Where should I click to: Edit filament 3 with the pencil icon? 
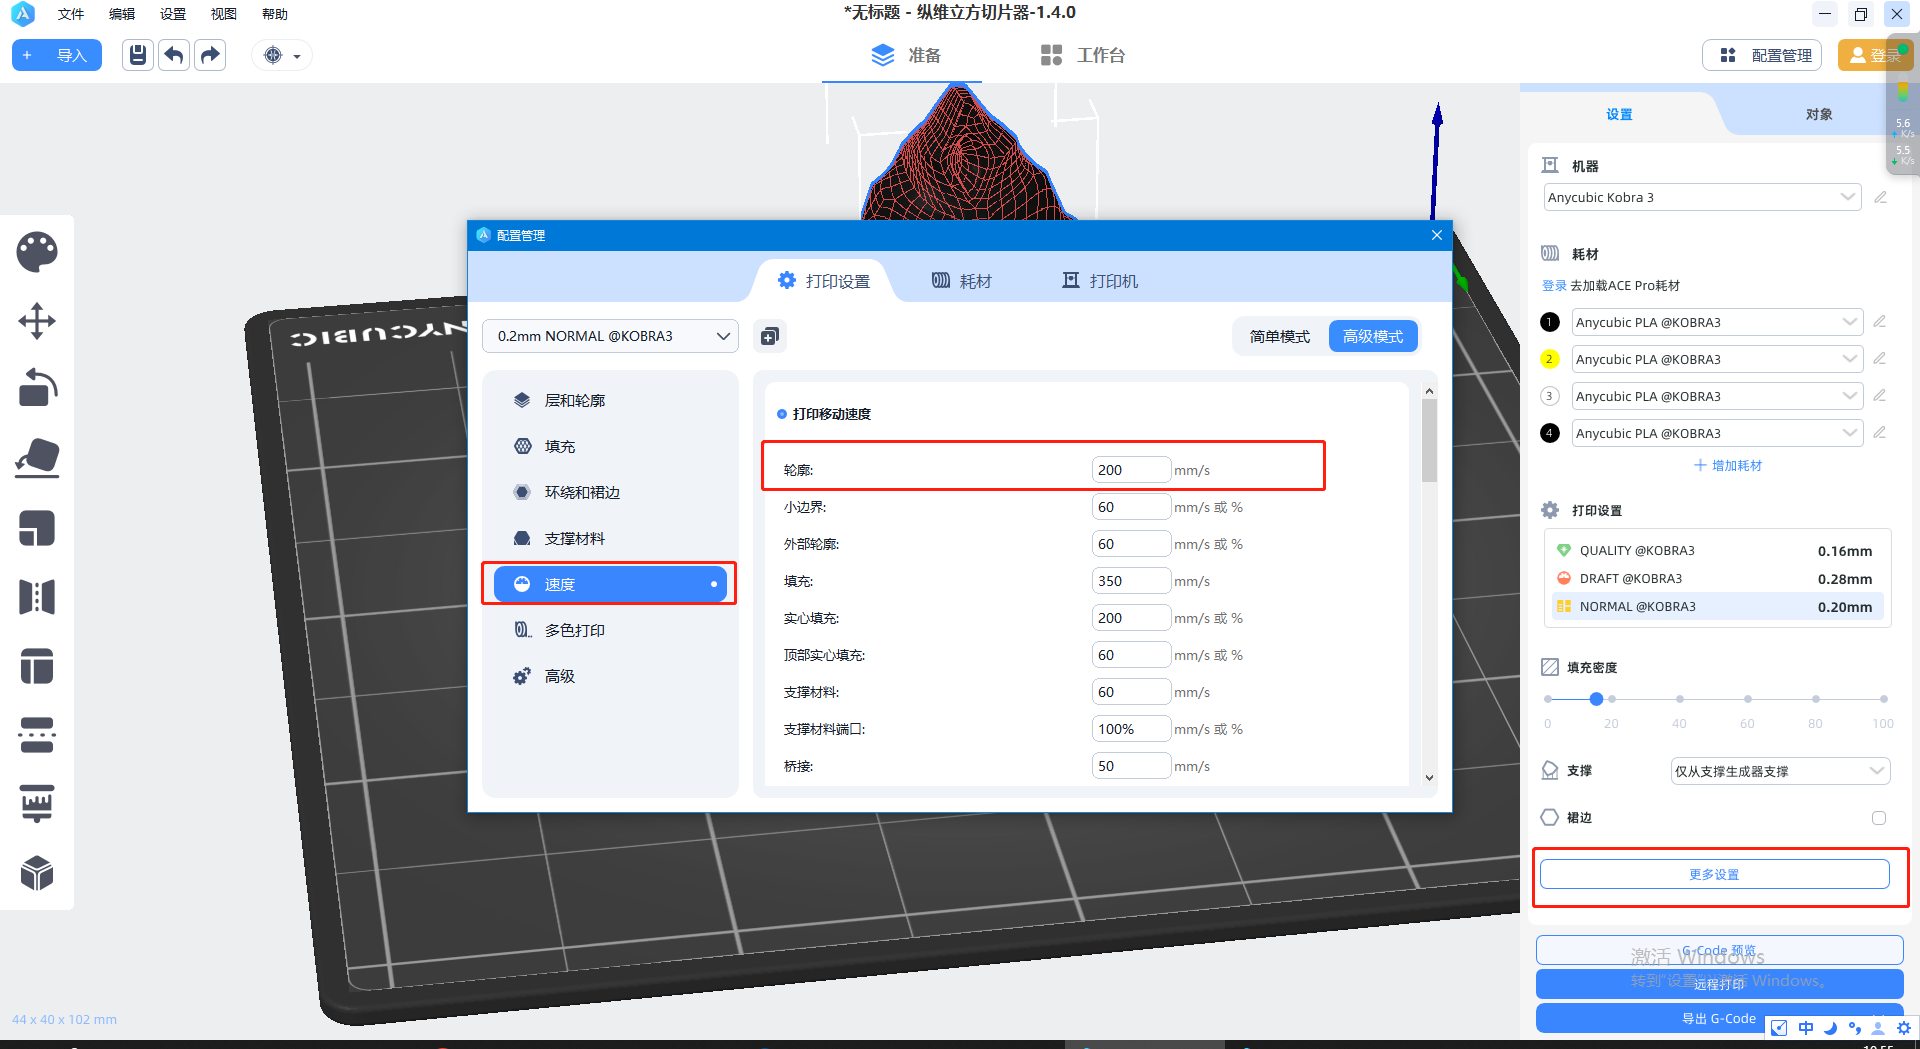pyautogui.click(x=1880, y=396)
